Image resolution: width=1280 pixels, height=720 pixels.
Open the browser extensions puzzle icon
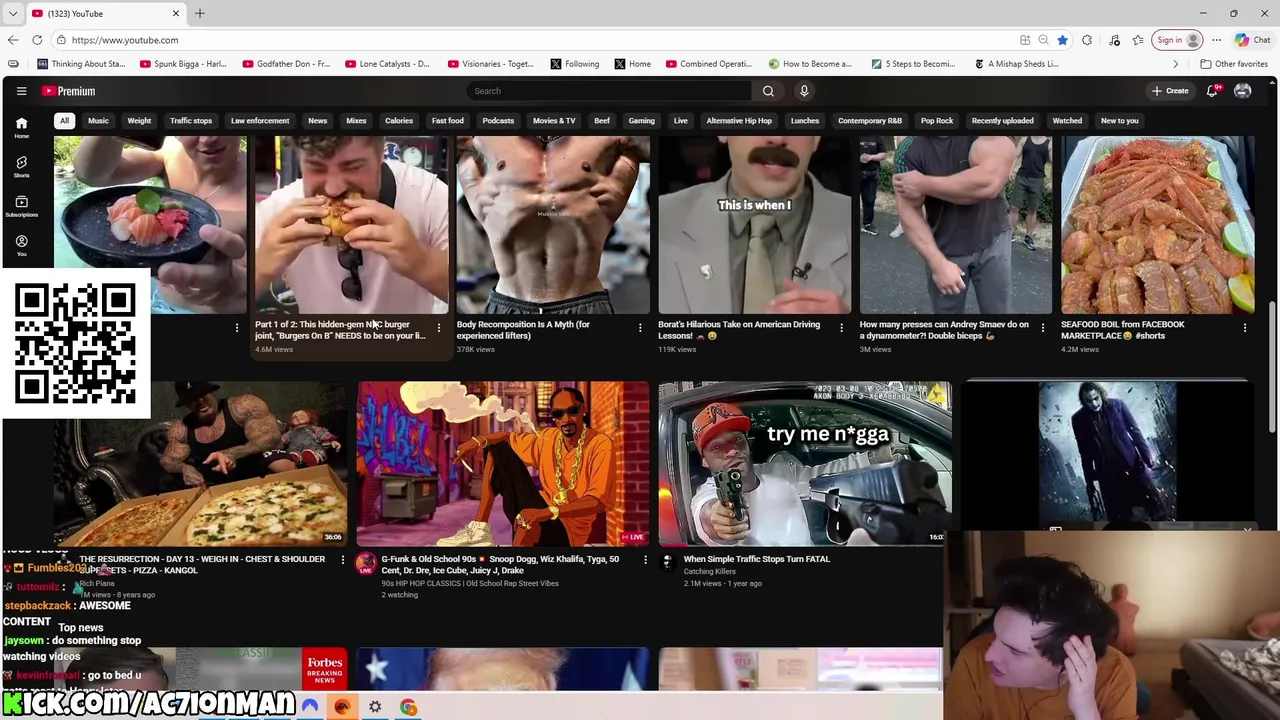click(1087, 40)
